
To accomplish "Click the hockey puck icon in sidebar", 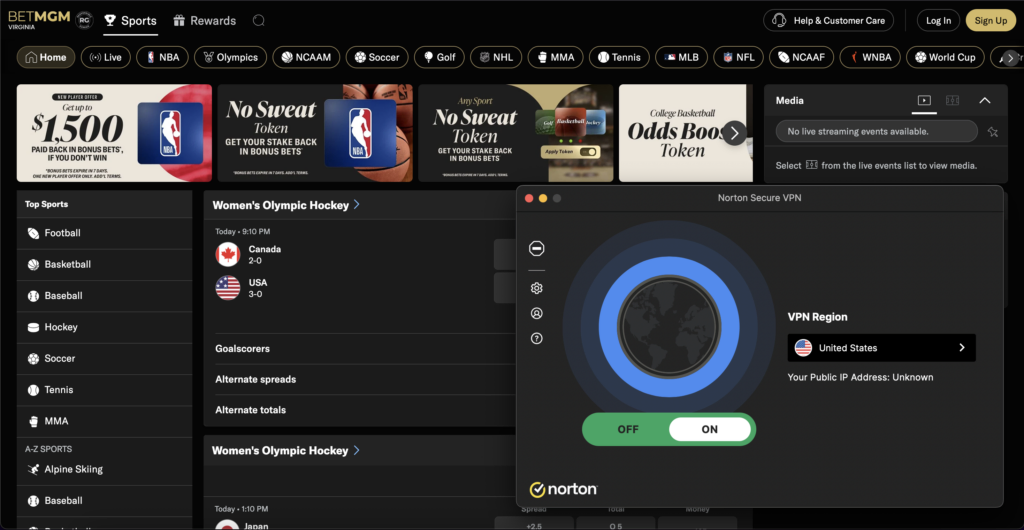I will click(x=33, y=328).
